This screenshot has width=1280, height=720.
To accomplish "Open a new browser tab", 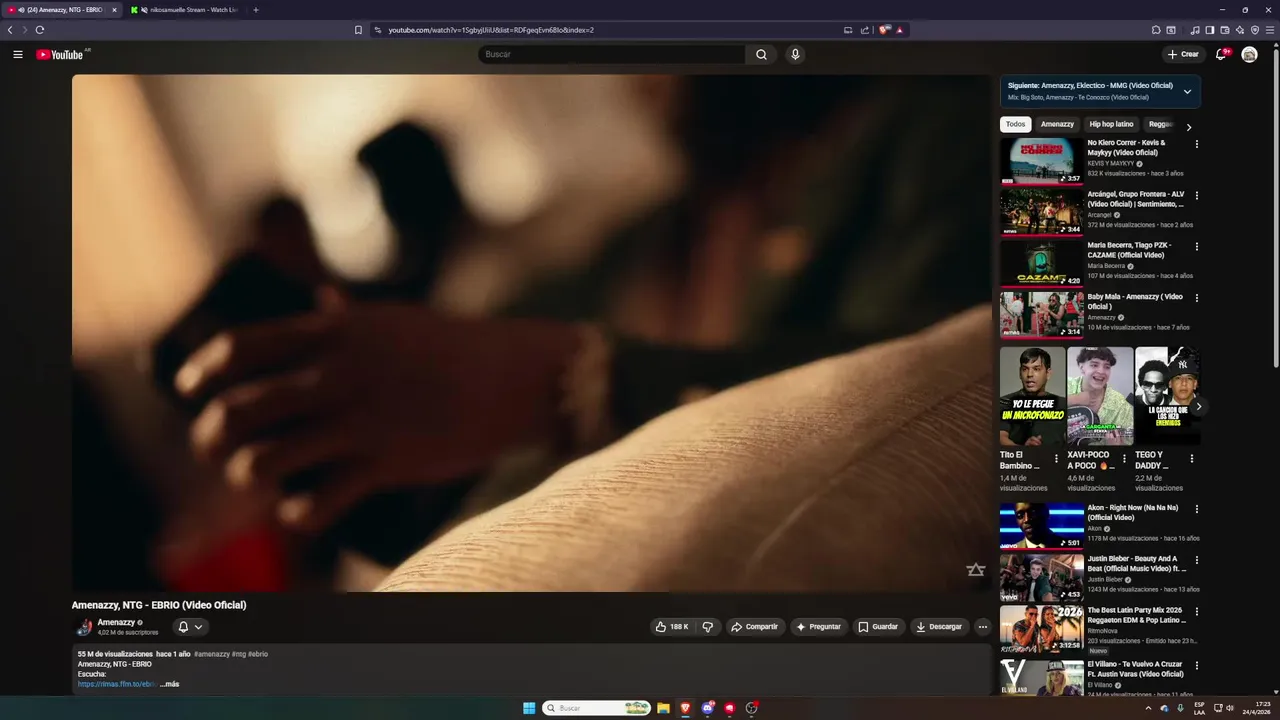I will coord(256,10).
